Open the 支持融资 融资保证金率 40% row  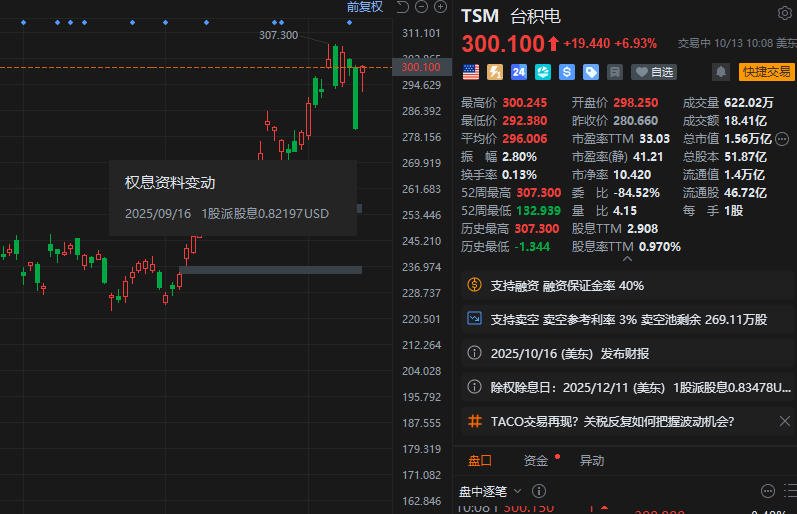628,286
